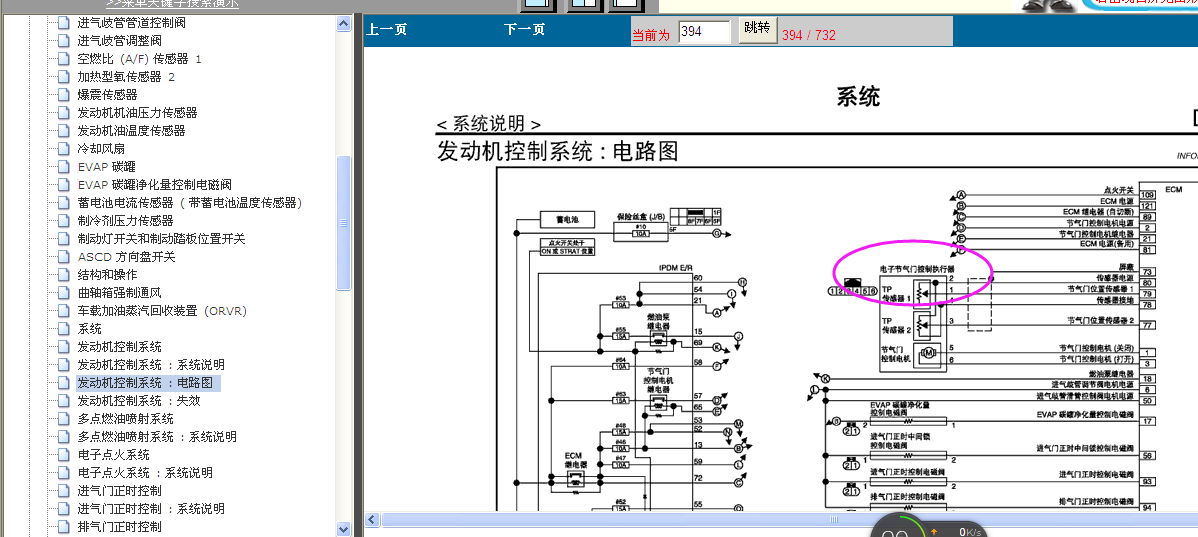Click the page icon beside 制动灯开关和制动踏板位置开关

point(63,238)
